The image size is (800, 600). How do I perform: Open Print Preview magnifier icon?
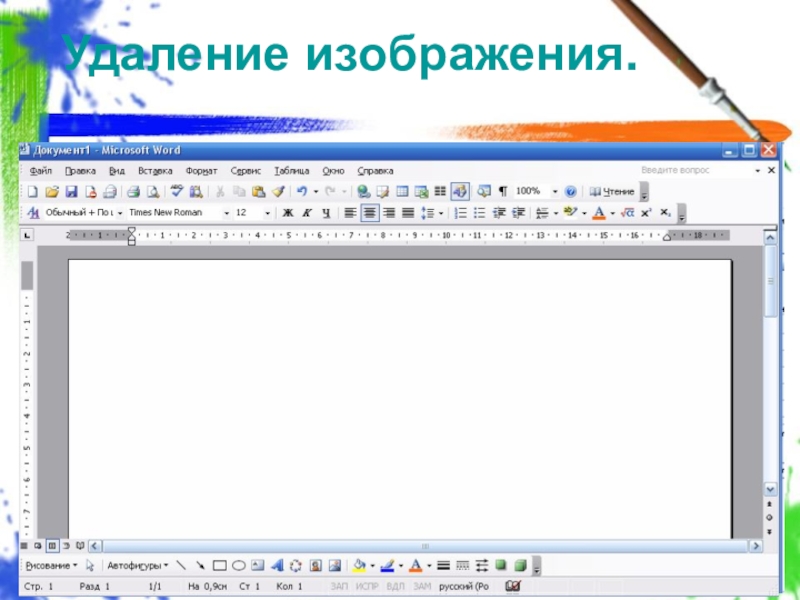(153, 192)
